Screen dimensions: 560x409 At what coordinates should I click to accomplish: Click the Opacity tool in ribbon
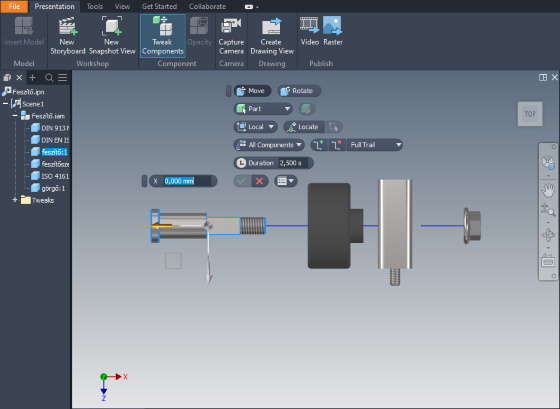click(x=199, y=32)
